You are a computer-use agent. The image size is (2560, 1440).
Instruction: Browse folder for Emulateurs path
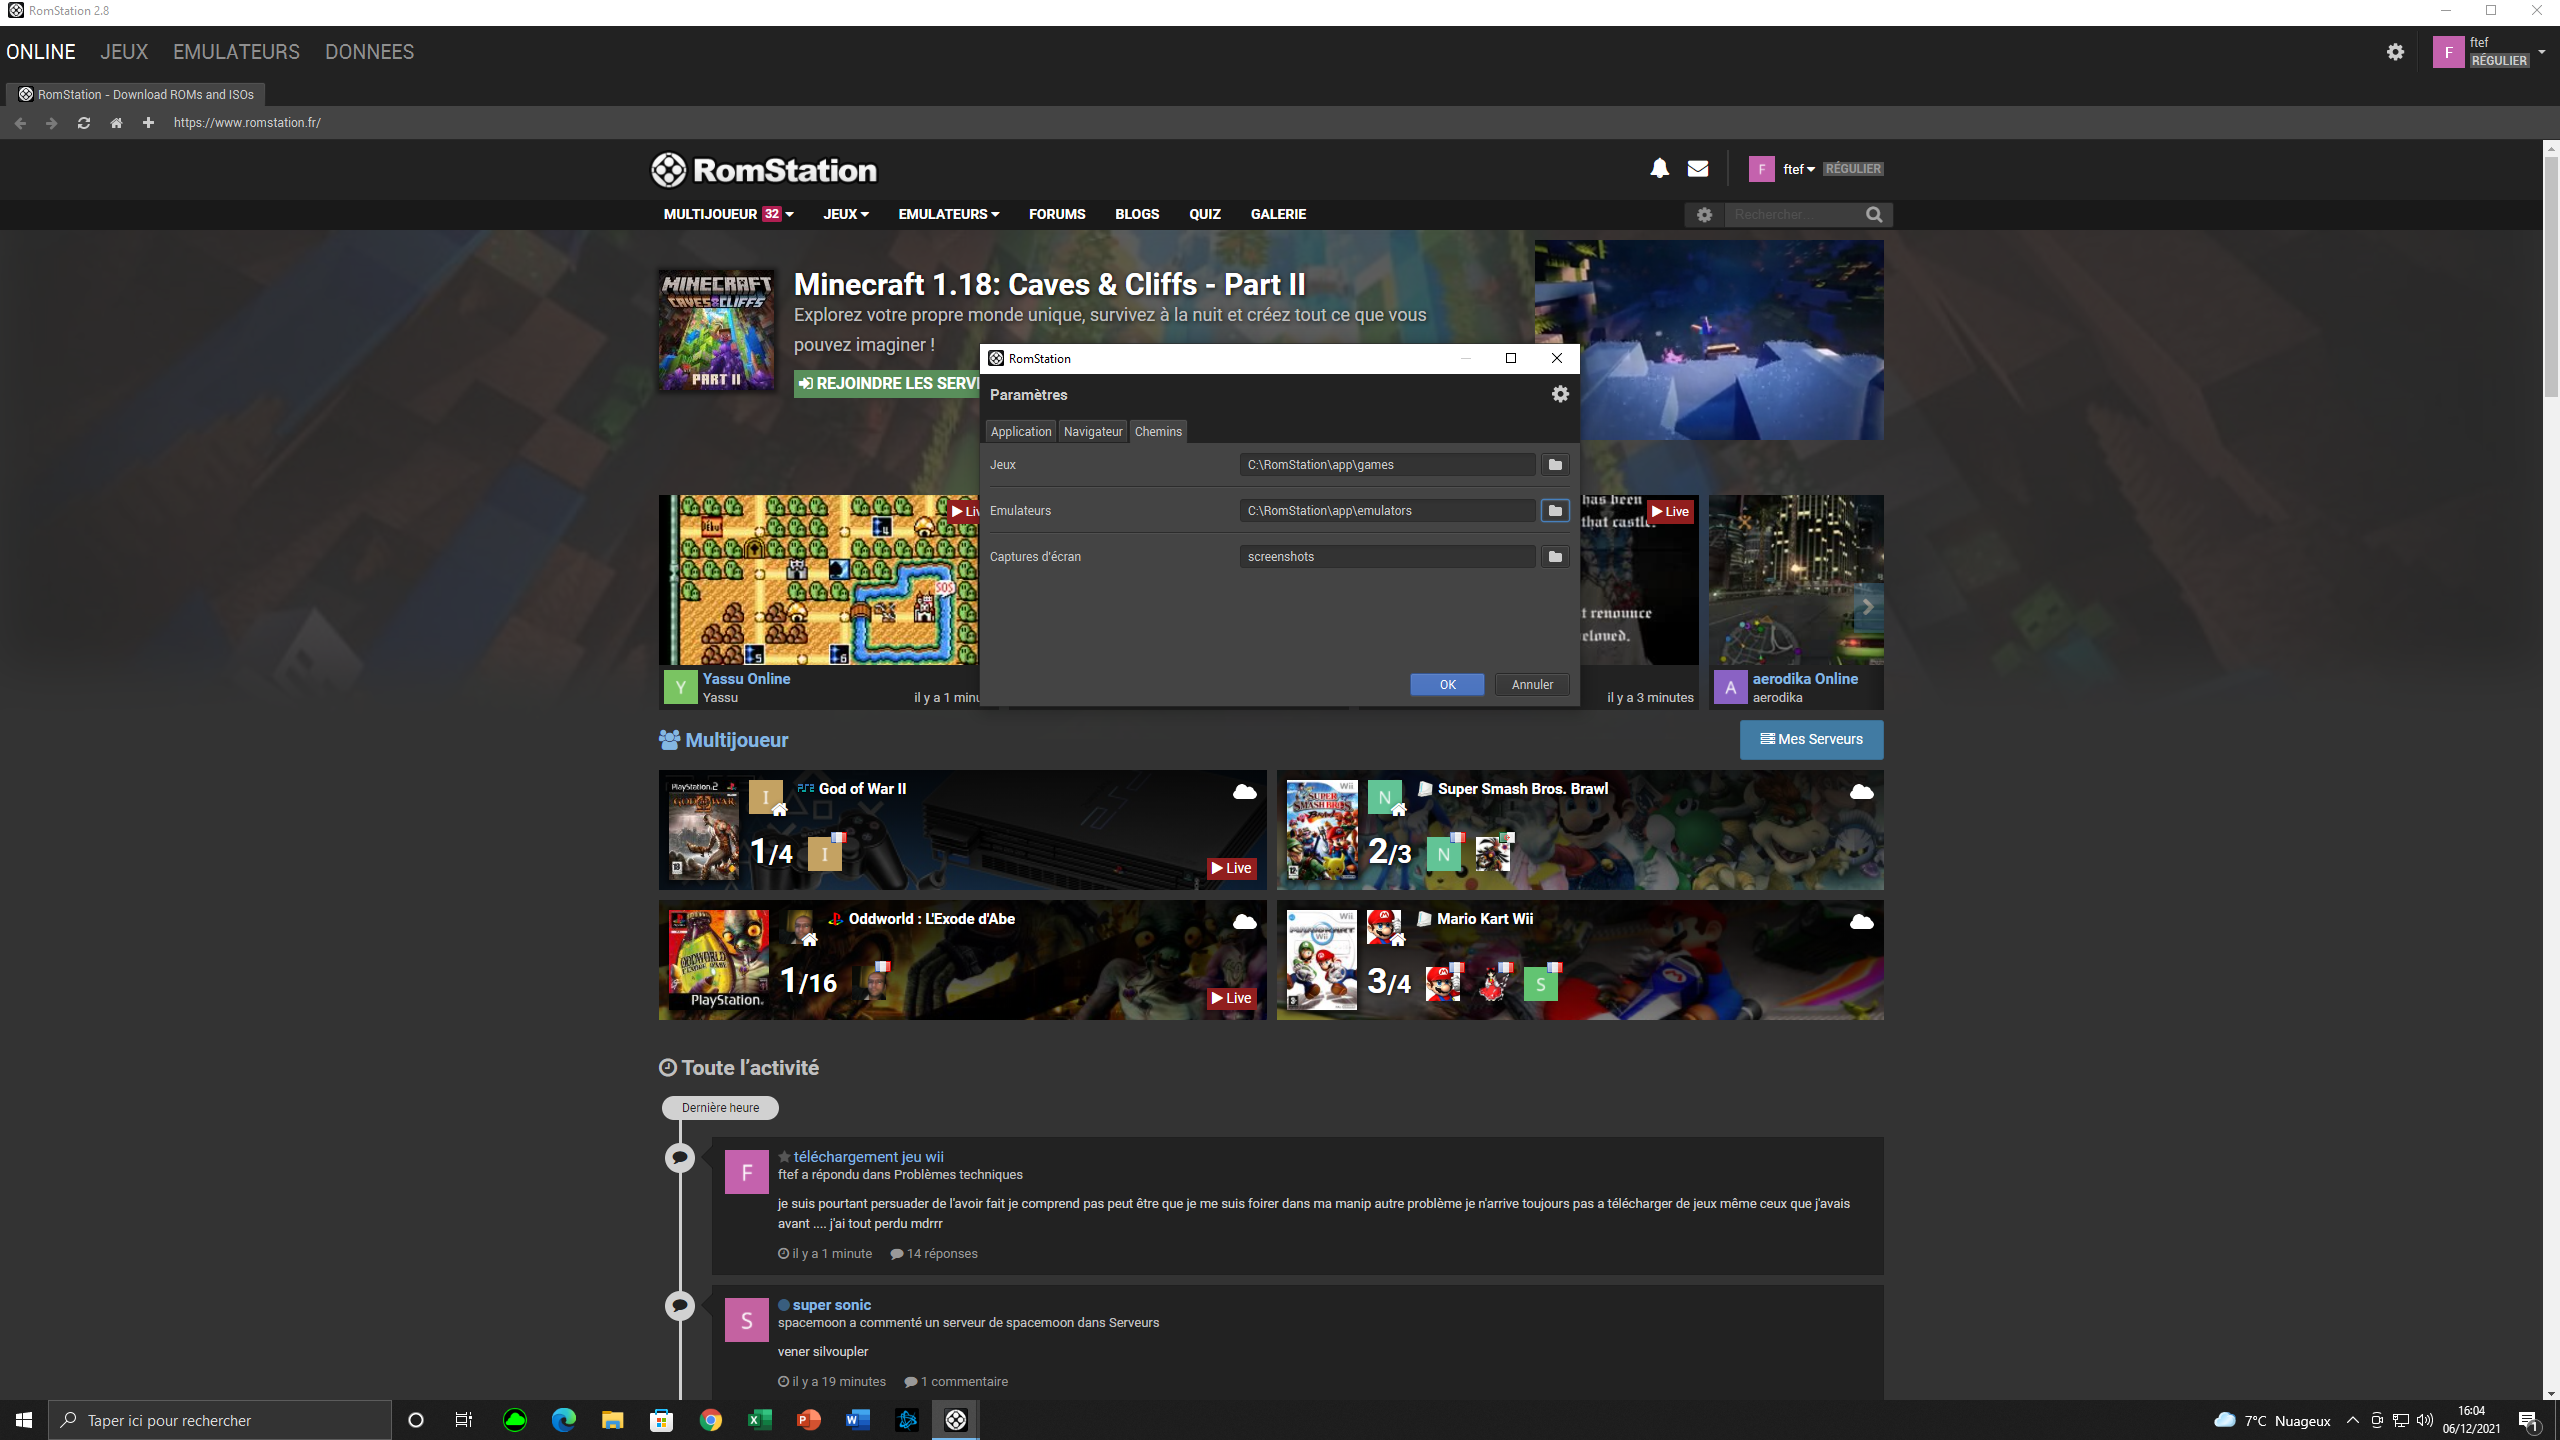[x=1555, y=511]
